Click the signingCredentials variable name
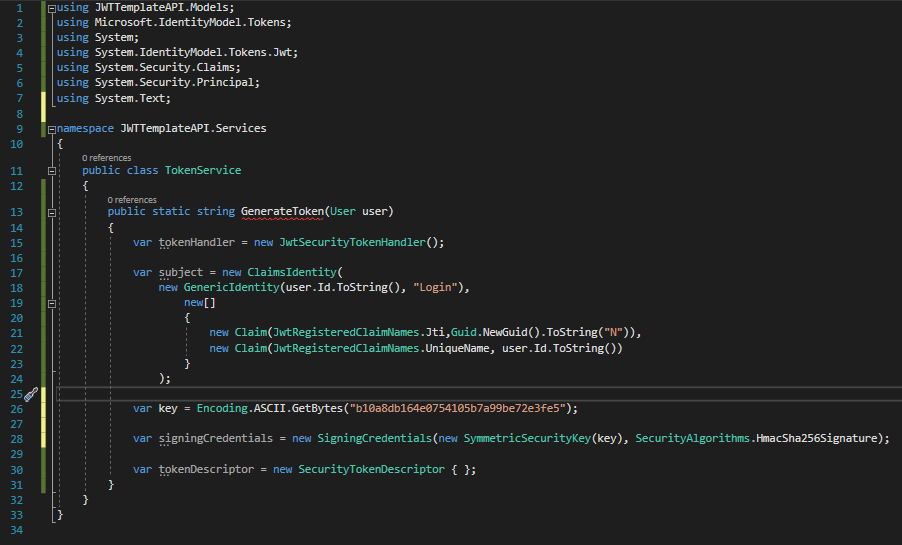 coord(216,438)
